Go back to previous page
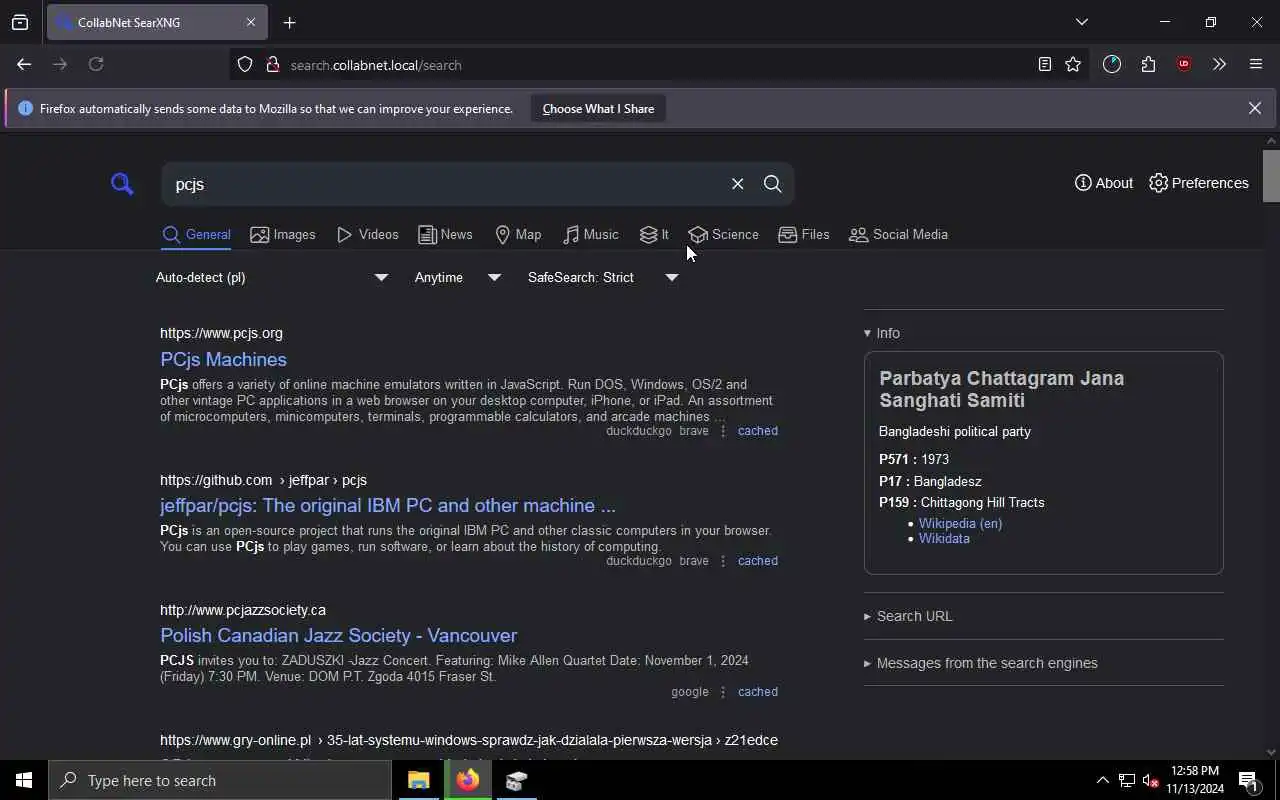1280x800 pixels. click(x=24, y=64)
